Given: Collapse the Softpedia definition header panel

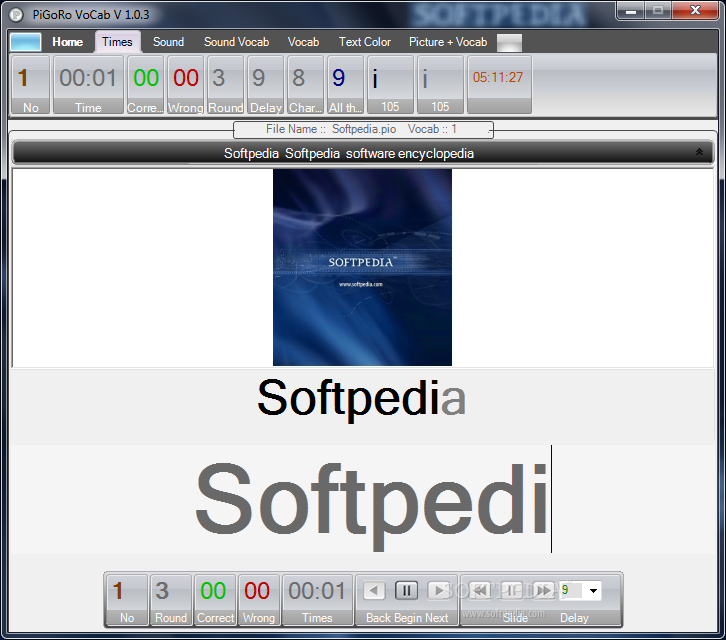Looking at the screenshot, I should pyautogui.click(x=699, y=152).
